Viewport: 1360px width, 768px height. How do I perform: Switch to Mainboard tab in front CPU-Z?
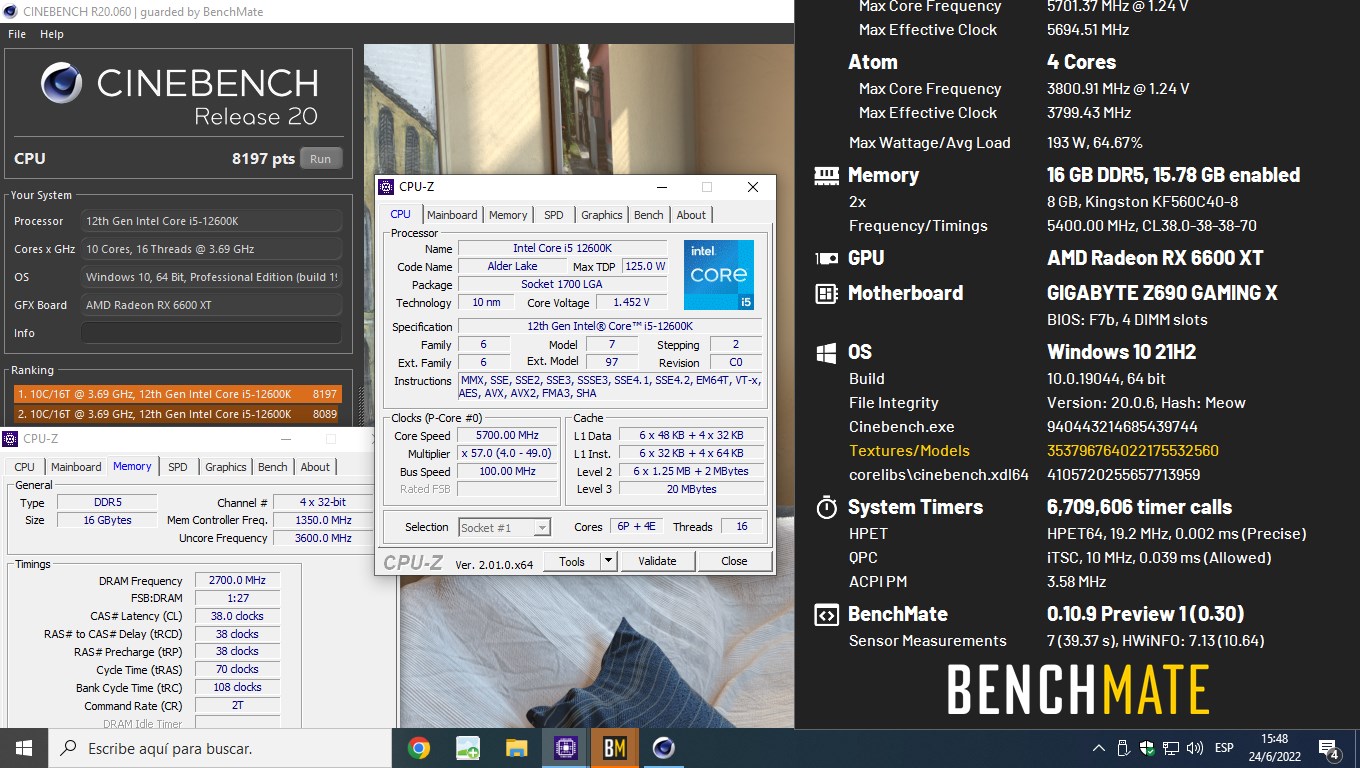pyautogui.click(x=452, y=215)
